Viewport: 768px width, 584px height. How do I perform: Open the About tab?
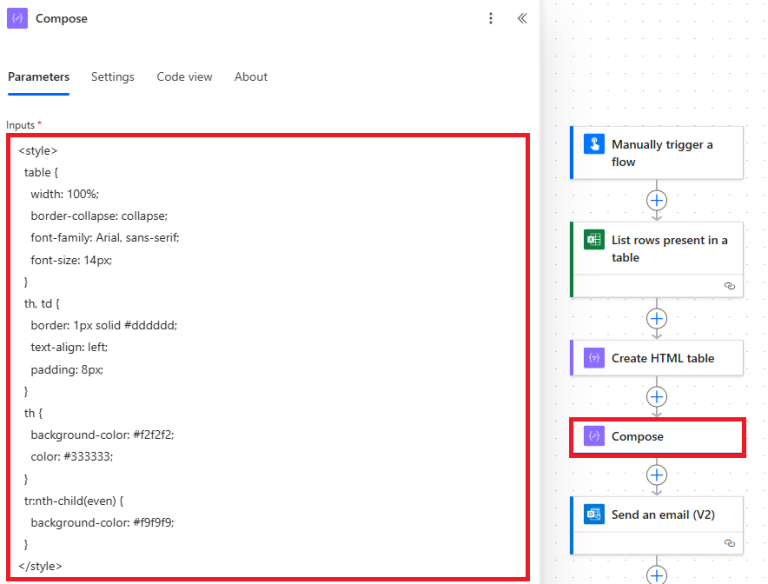[x=251, y=77]
